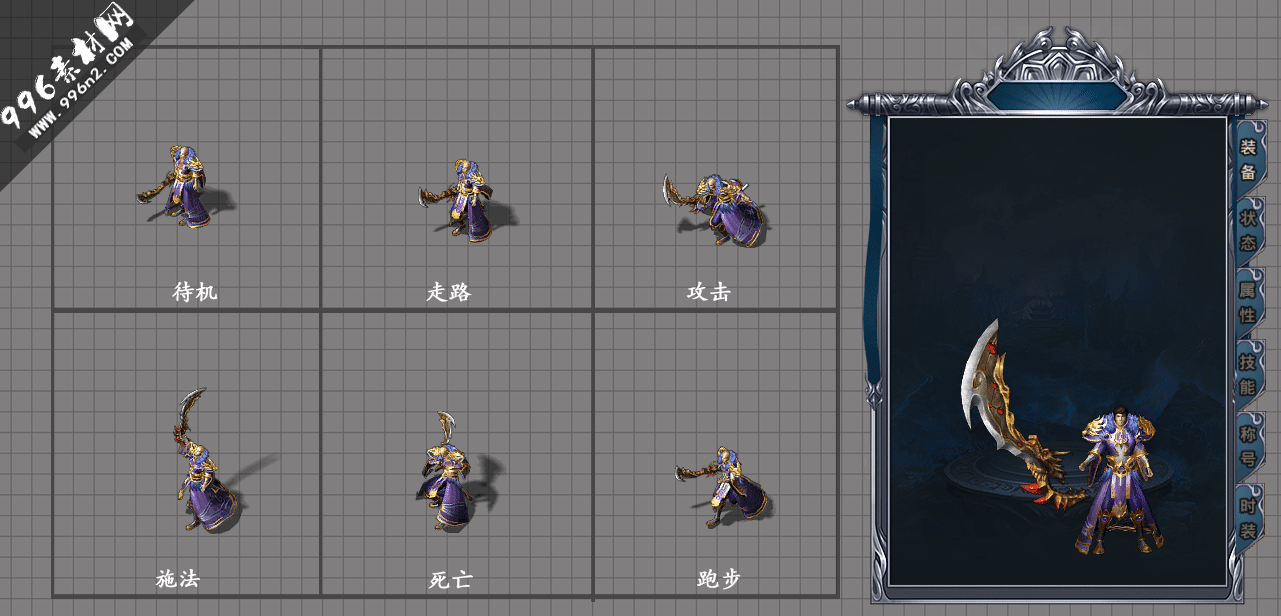Select the 属性 attributes tab
Screen dimensions: 1281x616
(x=1248, y=302)
